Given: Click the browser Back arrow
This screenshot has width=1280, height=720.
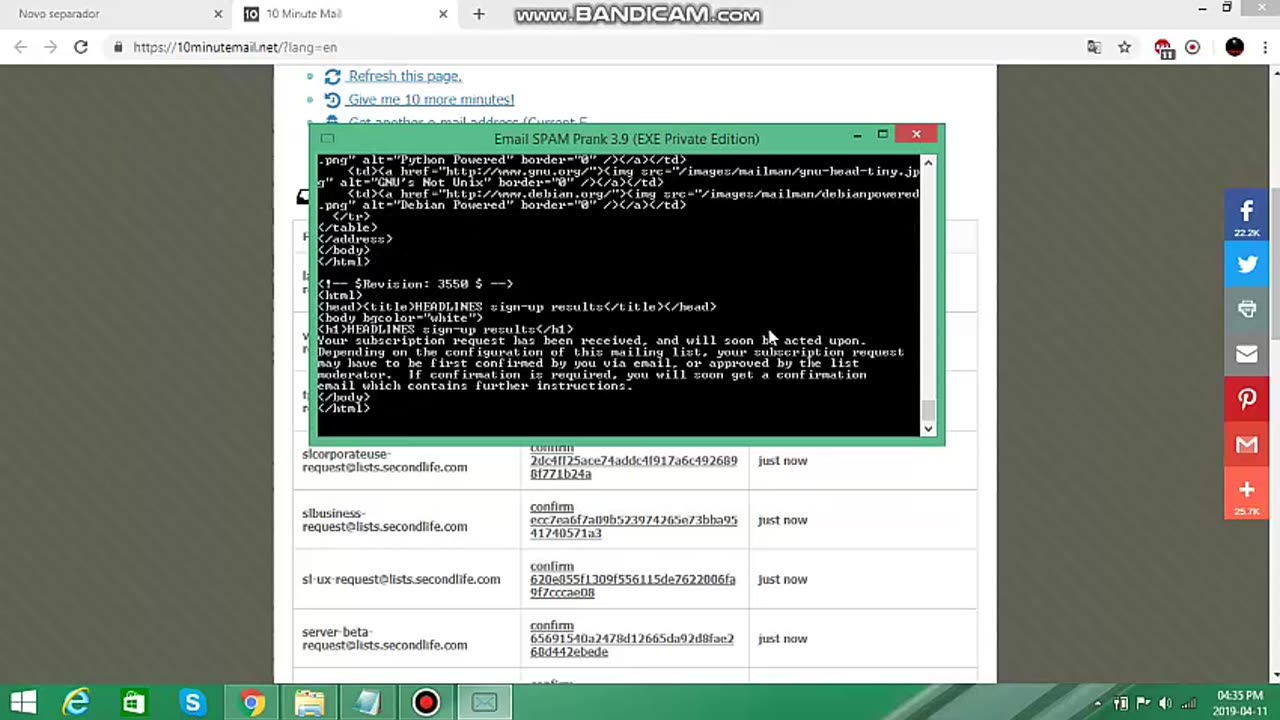Looking at the screenshot, I should pyautogui.click(x=21, y=47).
